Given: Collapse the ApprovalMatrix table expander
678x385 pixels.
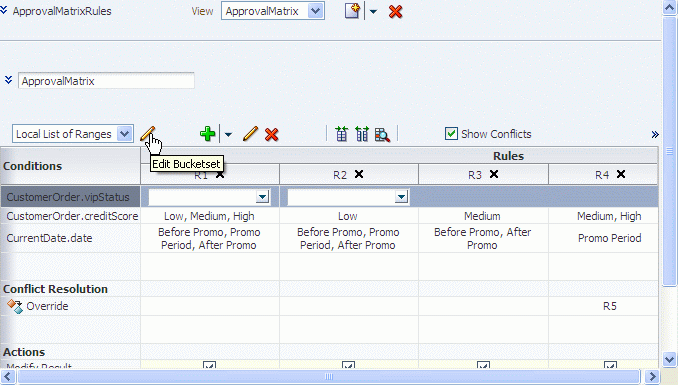Looking at the screenshot, I should [8, 80].
